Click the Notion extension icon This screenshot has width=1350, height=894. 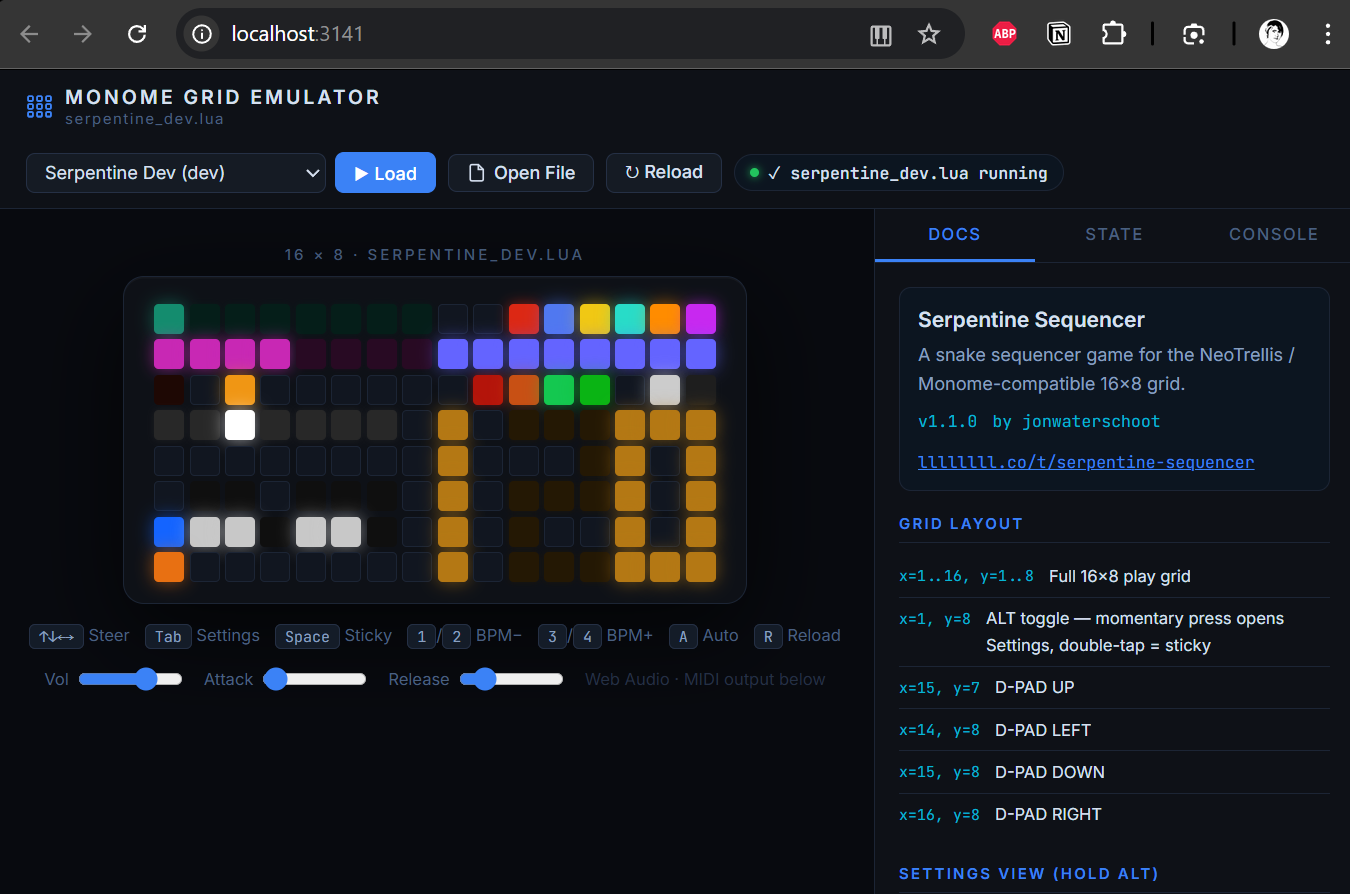point(1058,33)
